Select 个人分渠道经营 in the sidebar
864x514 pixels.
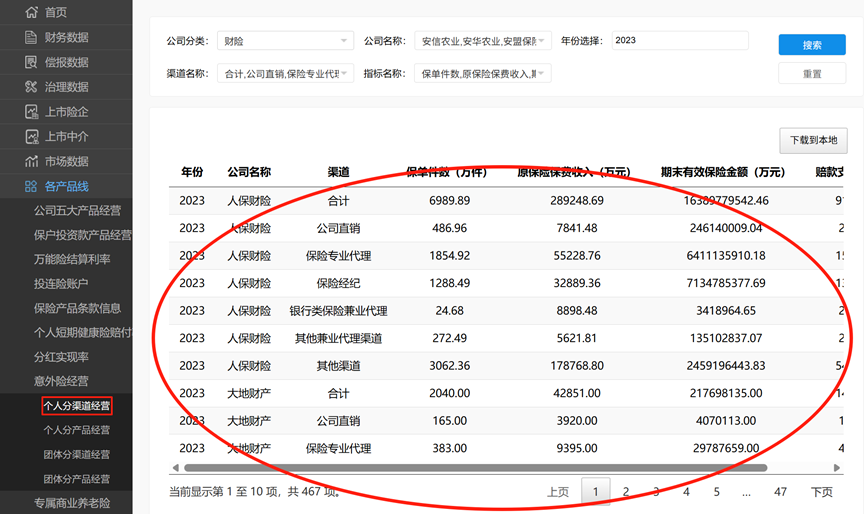coord(77,406)
